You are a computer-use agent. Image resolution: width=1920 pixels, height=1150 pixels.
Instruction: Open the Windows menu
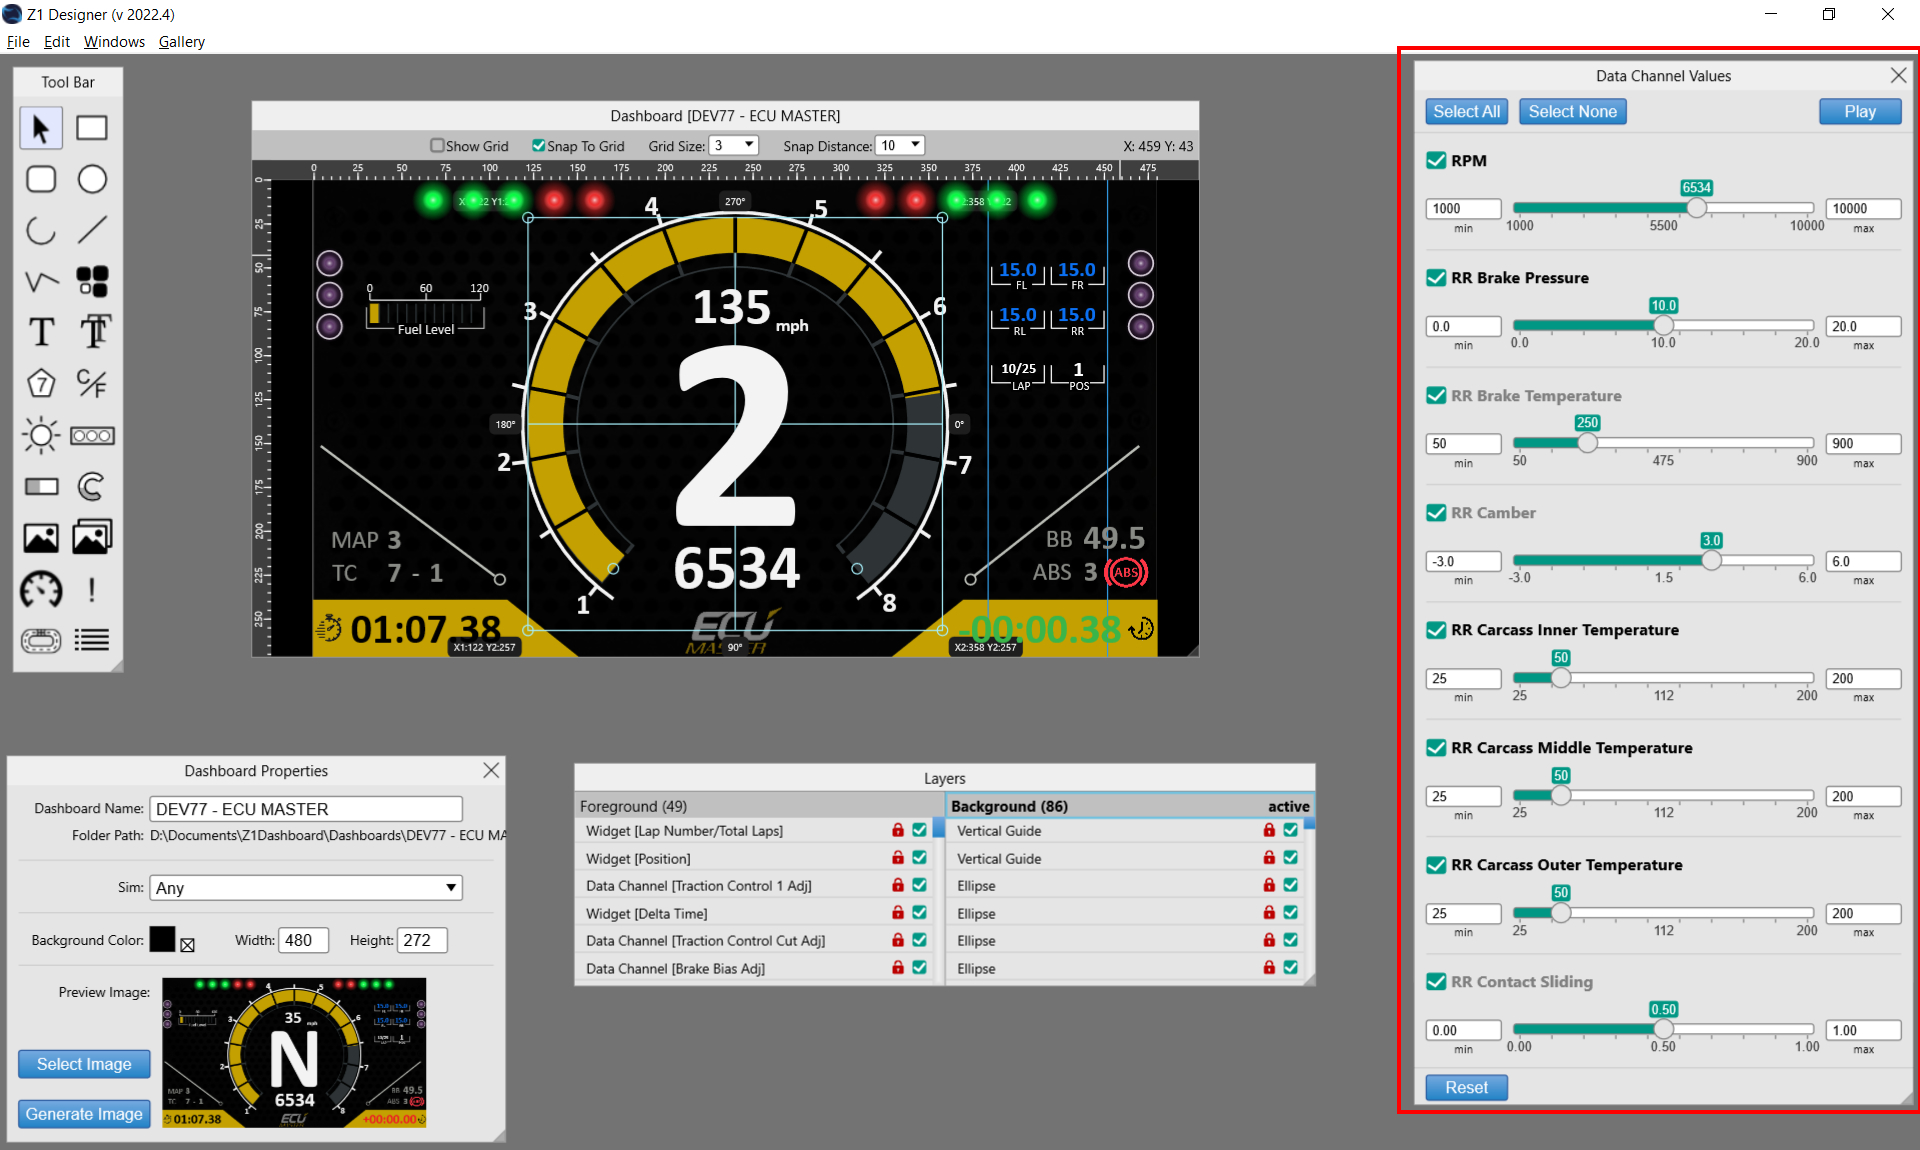pos(114,41)
